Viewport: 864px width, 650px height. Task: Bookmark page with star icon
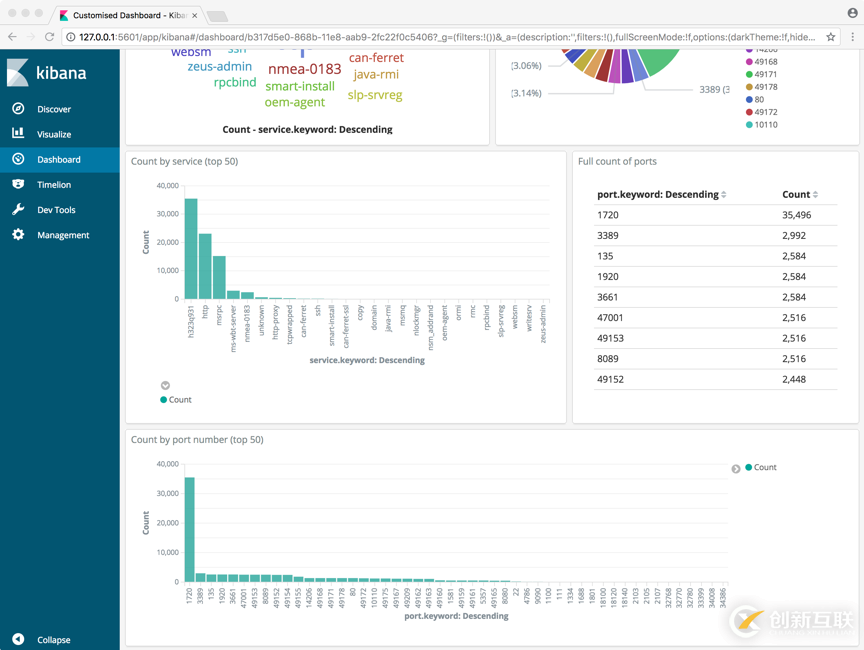point(830,36)
